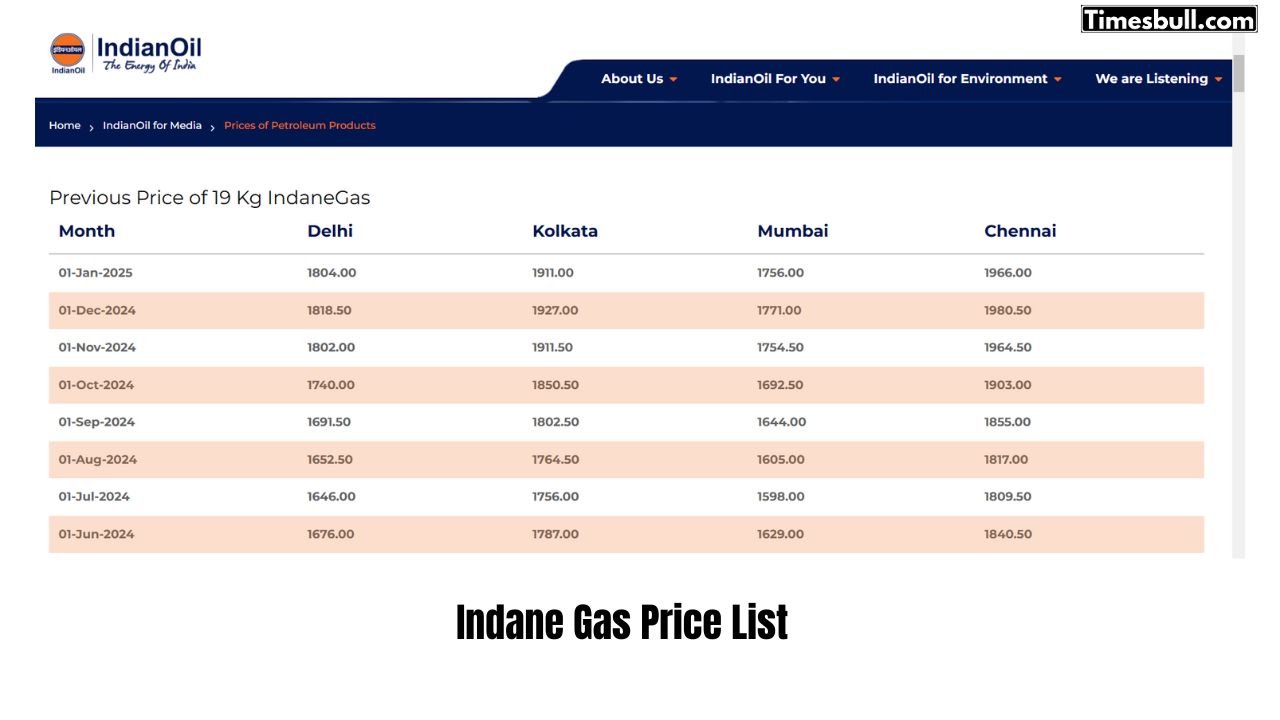Screen dimensions: 1280x720
Task: Open IndianOil for Media breadcrumb
Action: coord(152,126)
